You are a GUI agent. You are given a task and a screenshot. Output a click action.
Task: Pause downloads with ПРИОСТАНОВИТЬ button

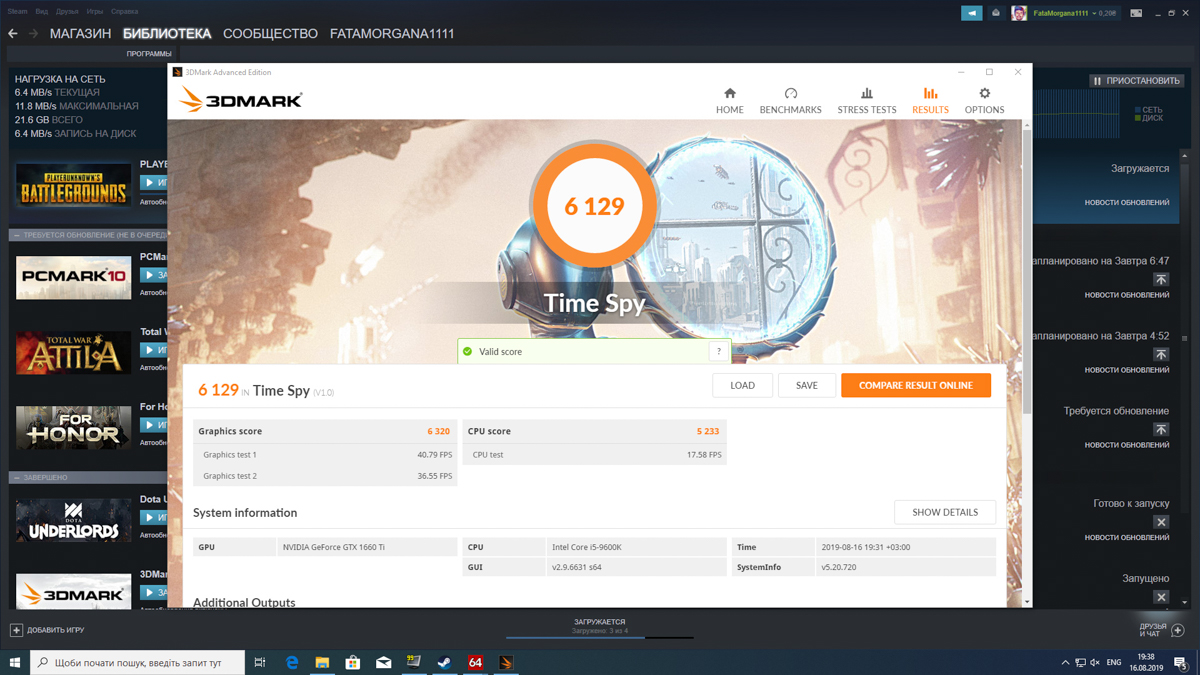1137,81
